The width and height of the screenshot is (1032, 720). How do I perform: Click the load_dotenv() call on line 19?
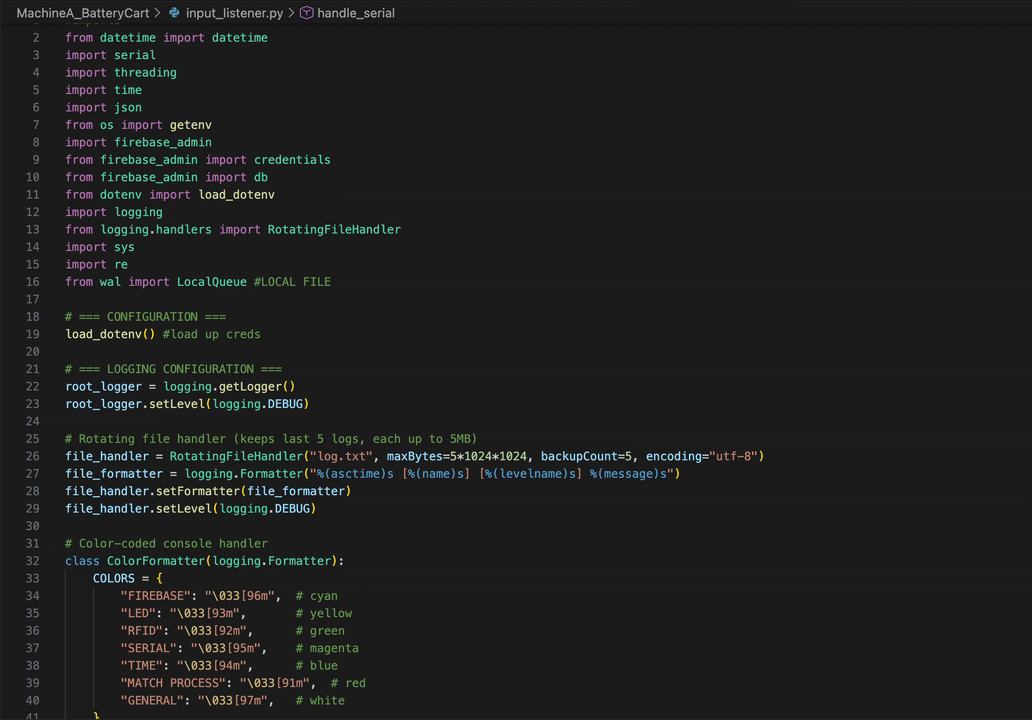pos(107,334)
